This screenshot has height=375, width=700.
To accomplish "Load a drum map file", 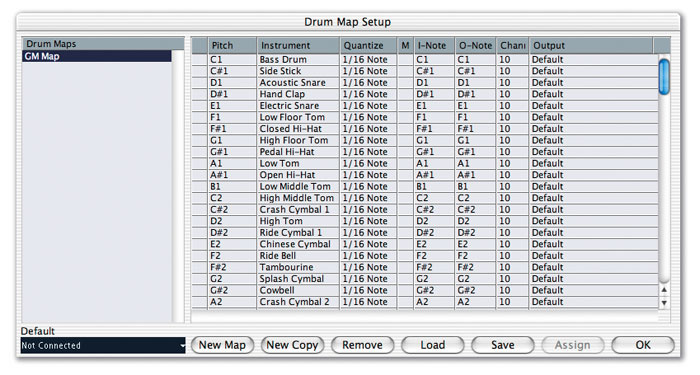I will point(433,345).
